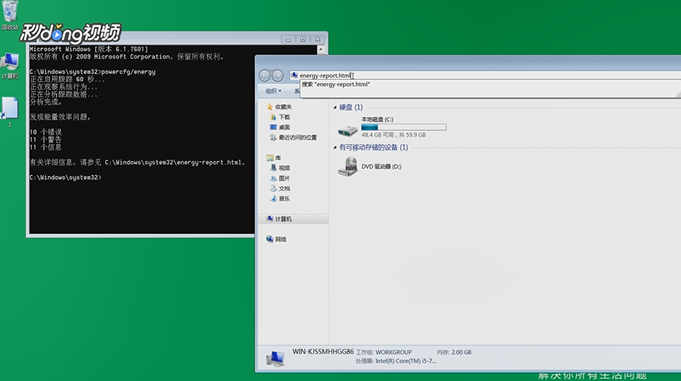
Task: Open Recent Places in Favorites
Action: pos(293,138)
